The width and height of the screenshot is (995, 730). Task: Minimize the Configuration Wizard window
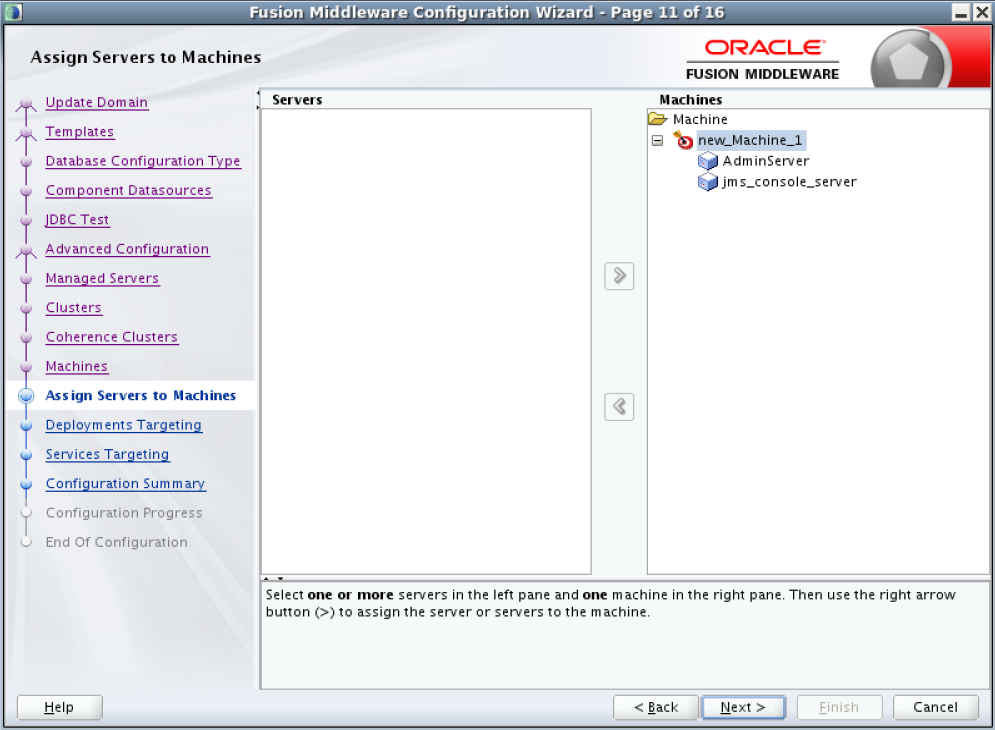tap(961, 12)
